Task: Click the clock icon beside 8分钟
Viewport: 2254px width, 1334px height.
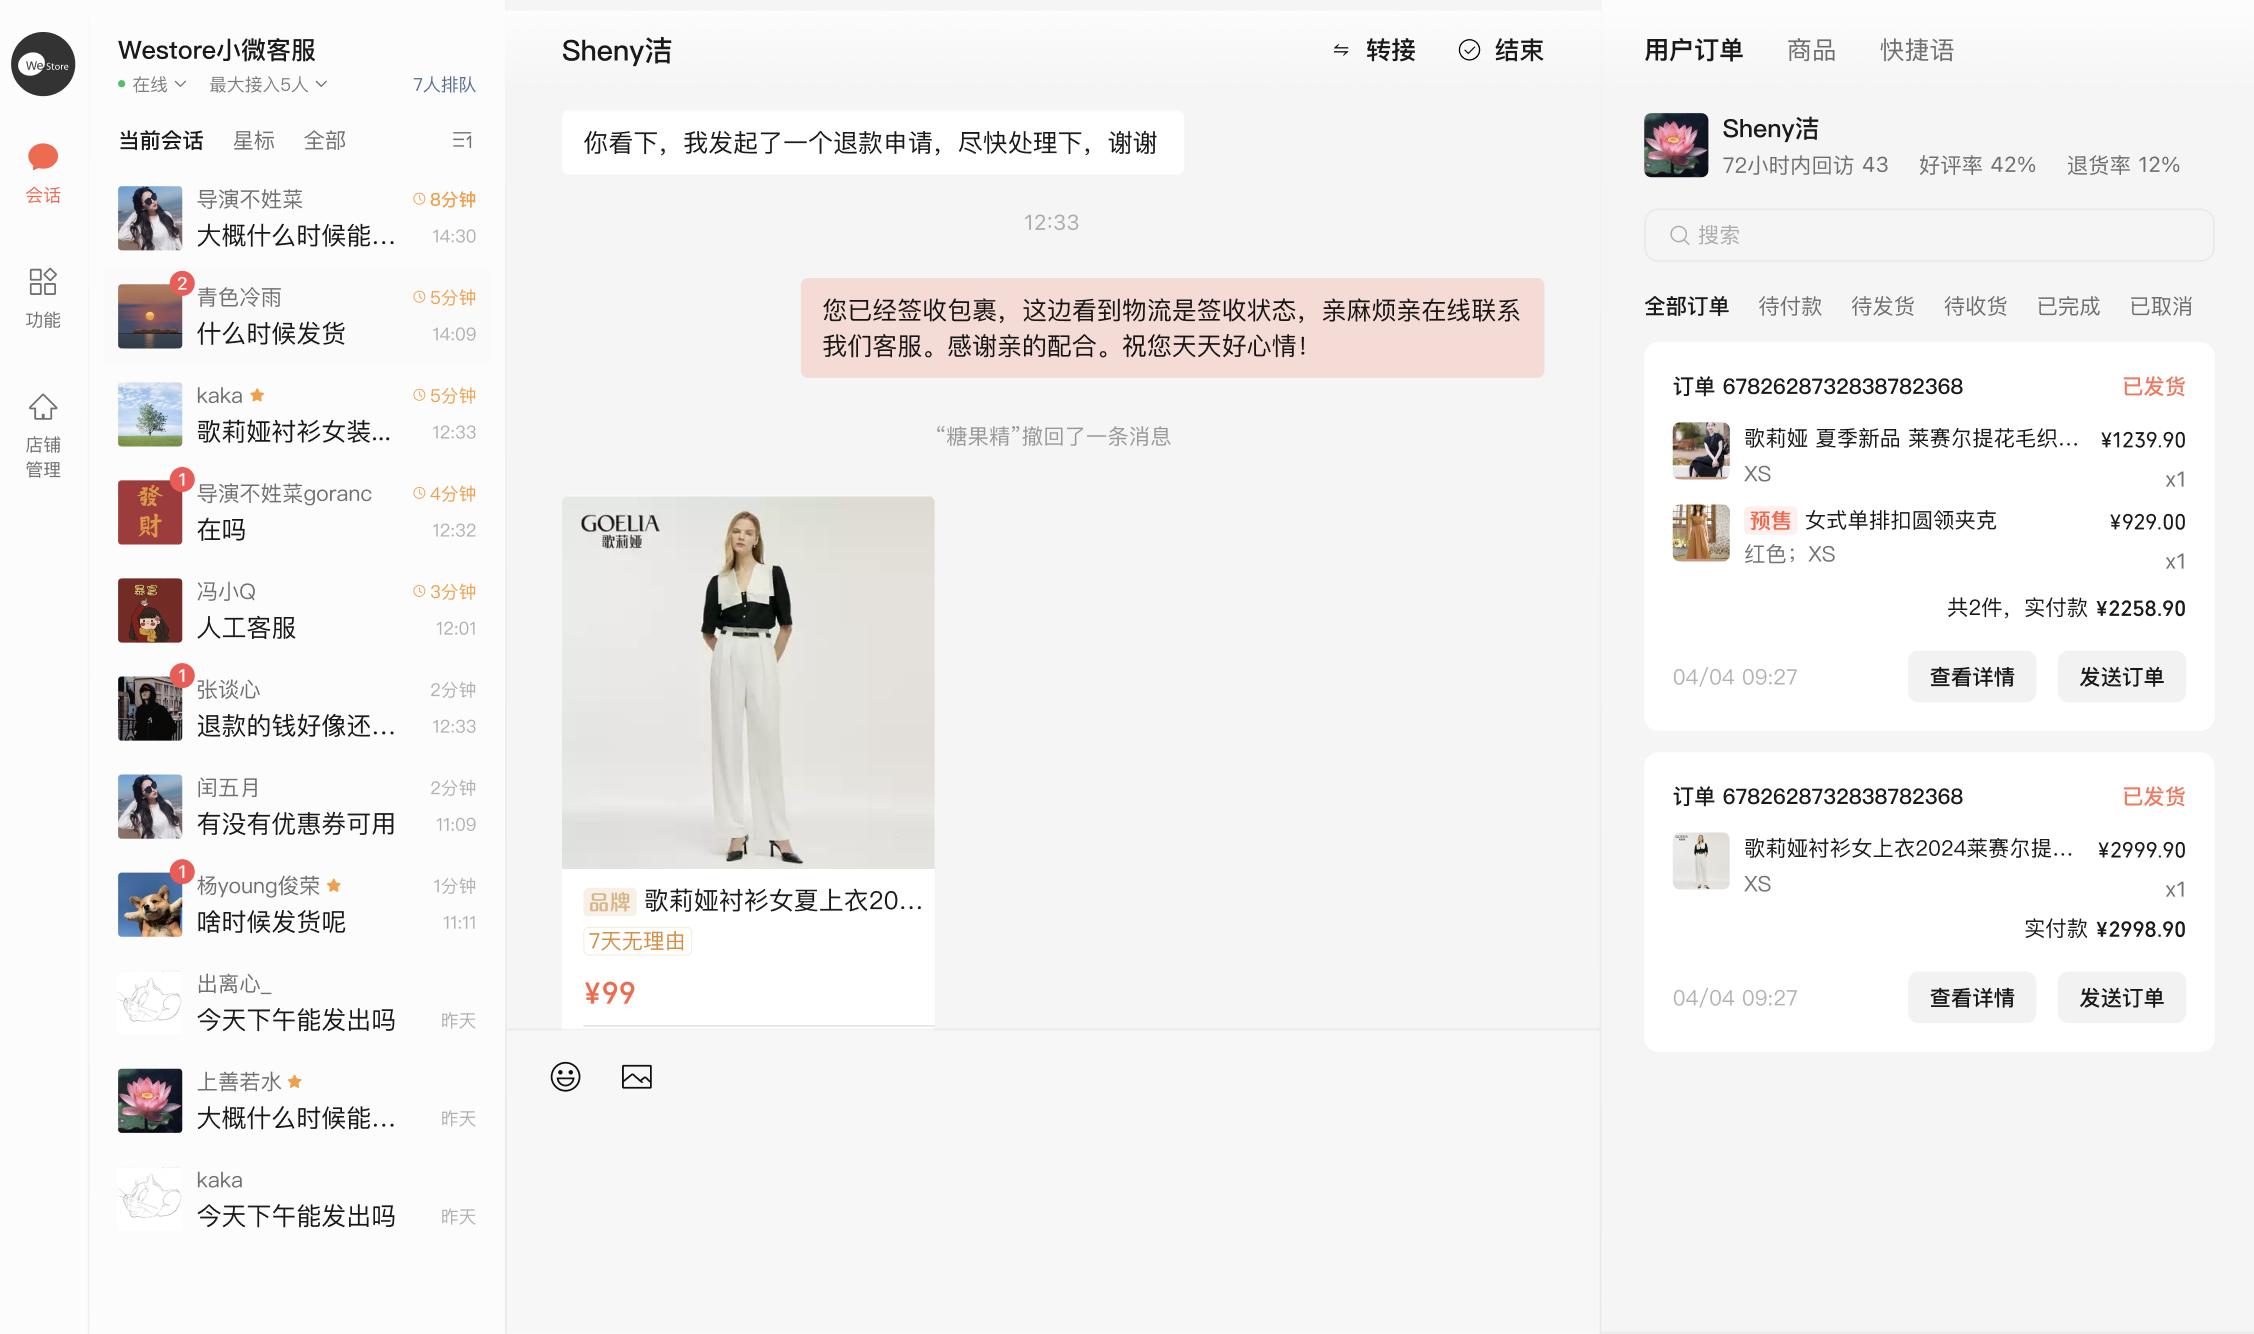Action: click(419, 199)
